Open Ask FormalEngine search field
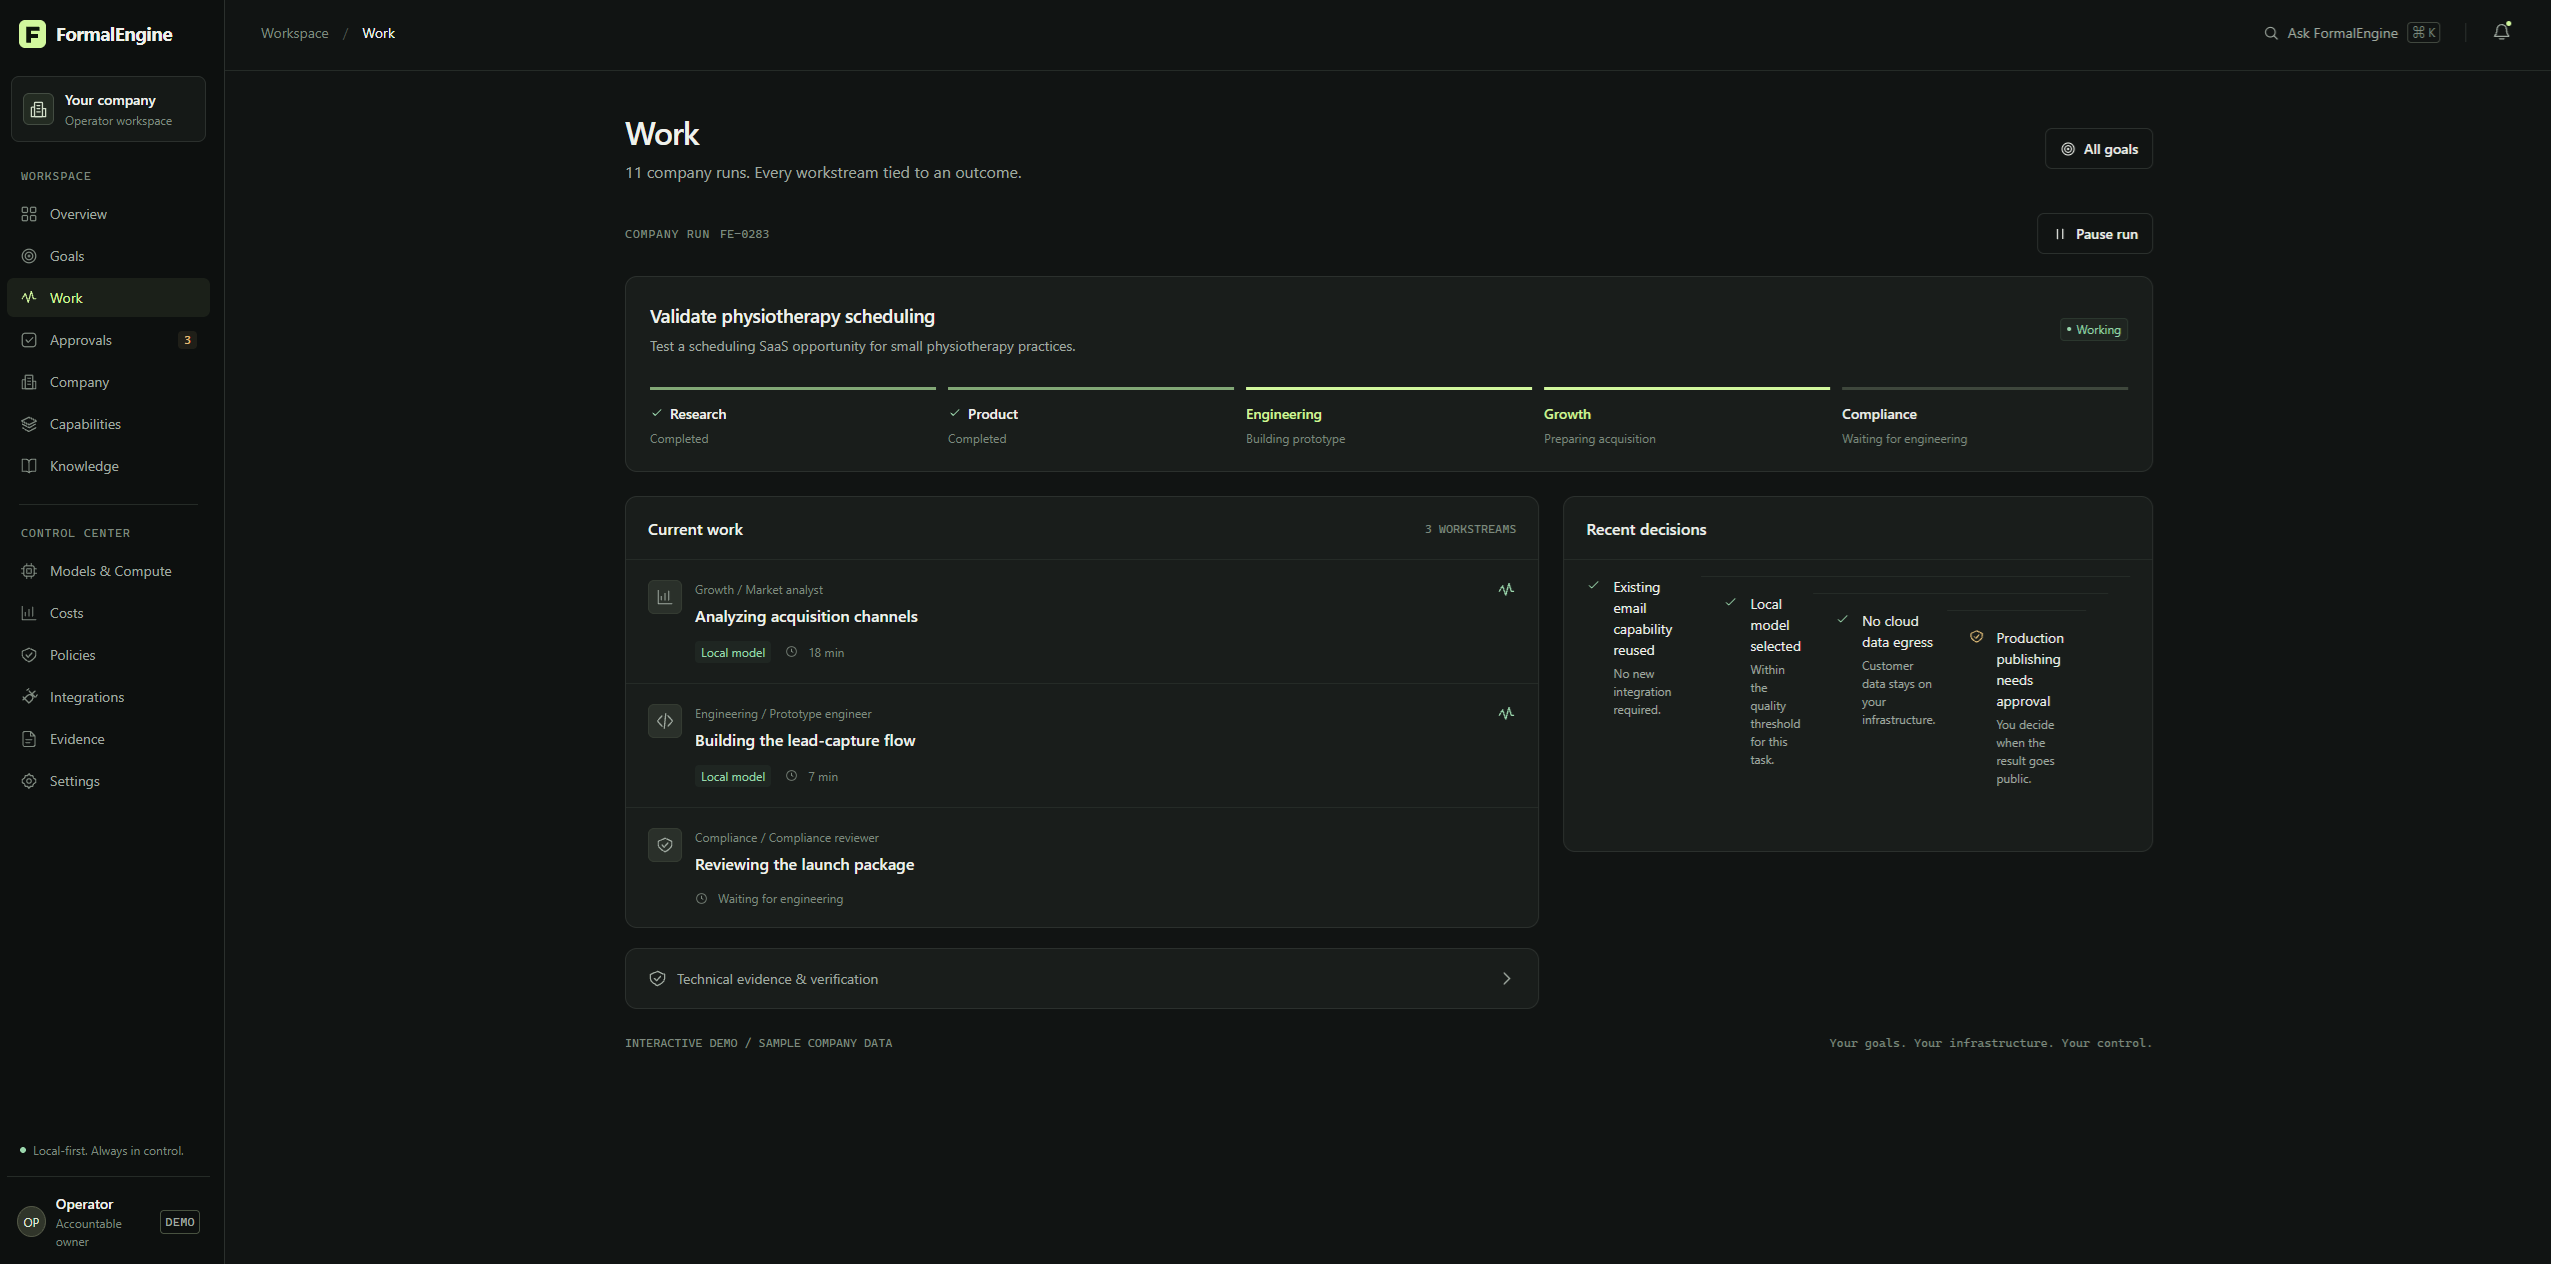2551x1264 pixels. point(2351,33)
